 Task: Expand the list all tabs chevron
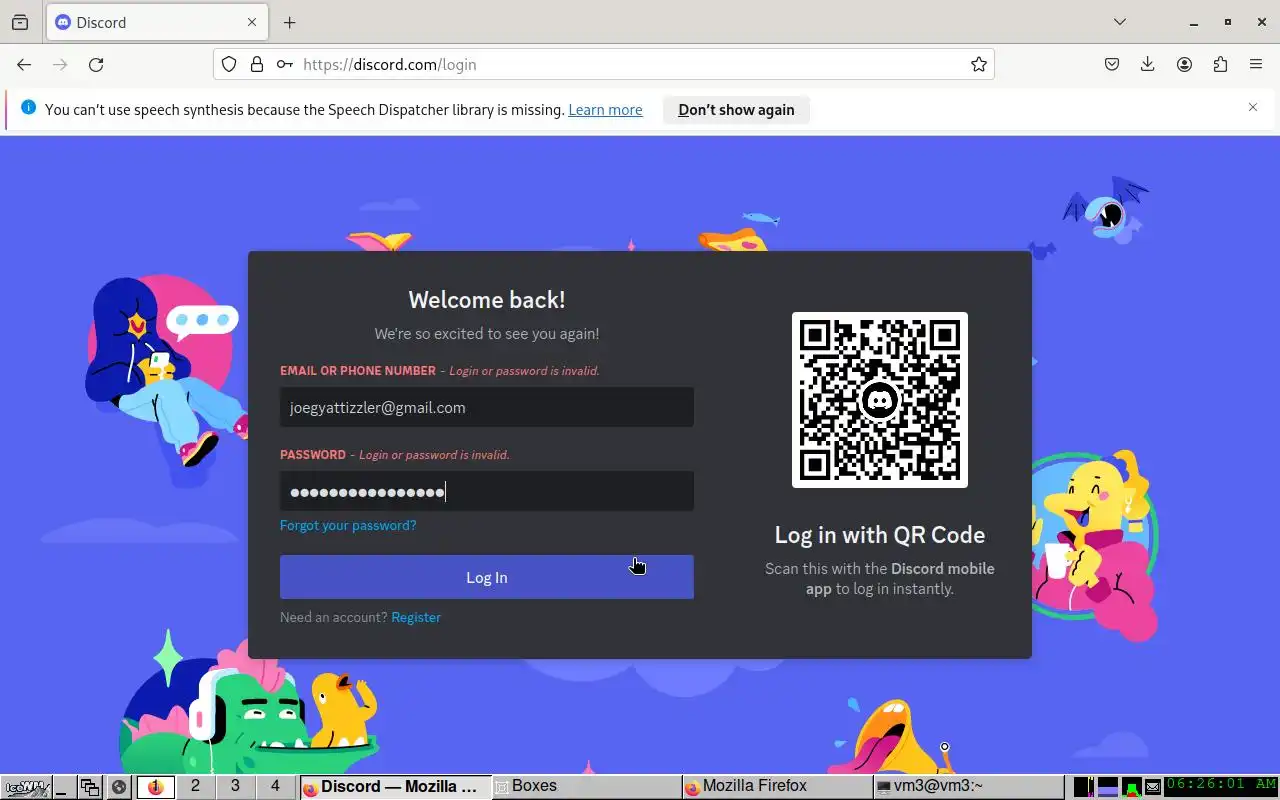point(1120,22)
